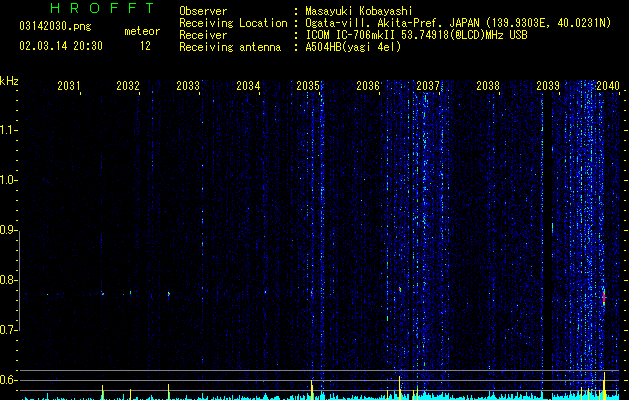Viewport: 629px width, 400px height.
Task: Click the red meteor echo after 2036
Action: click(400, 289)
